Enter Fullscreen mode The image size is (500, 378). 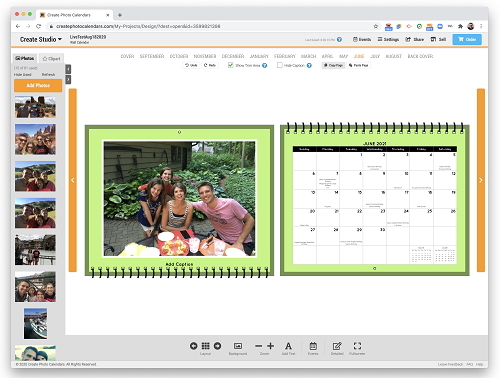[x=357, y=346]
